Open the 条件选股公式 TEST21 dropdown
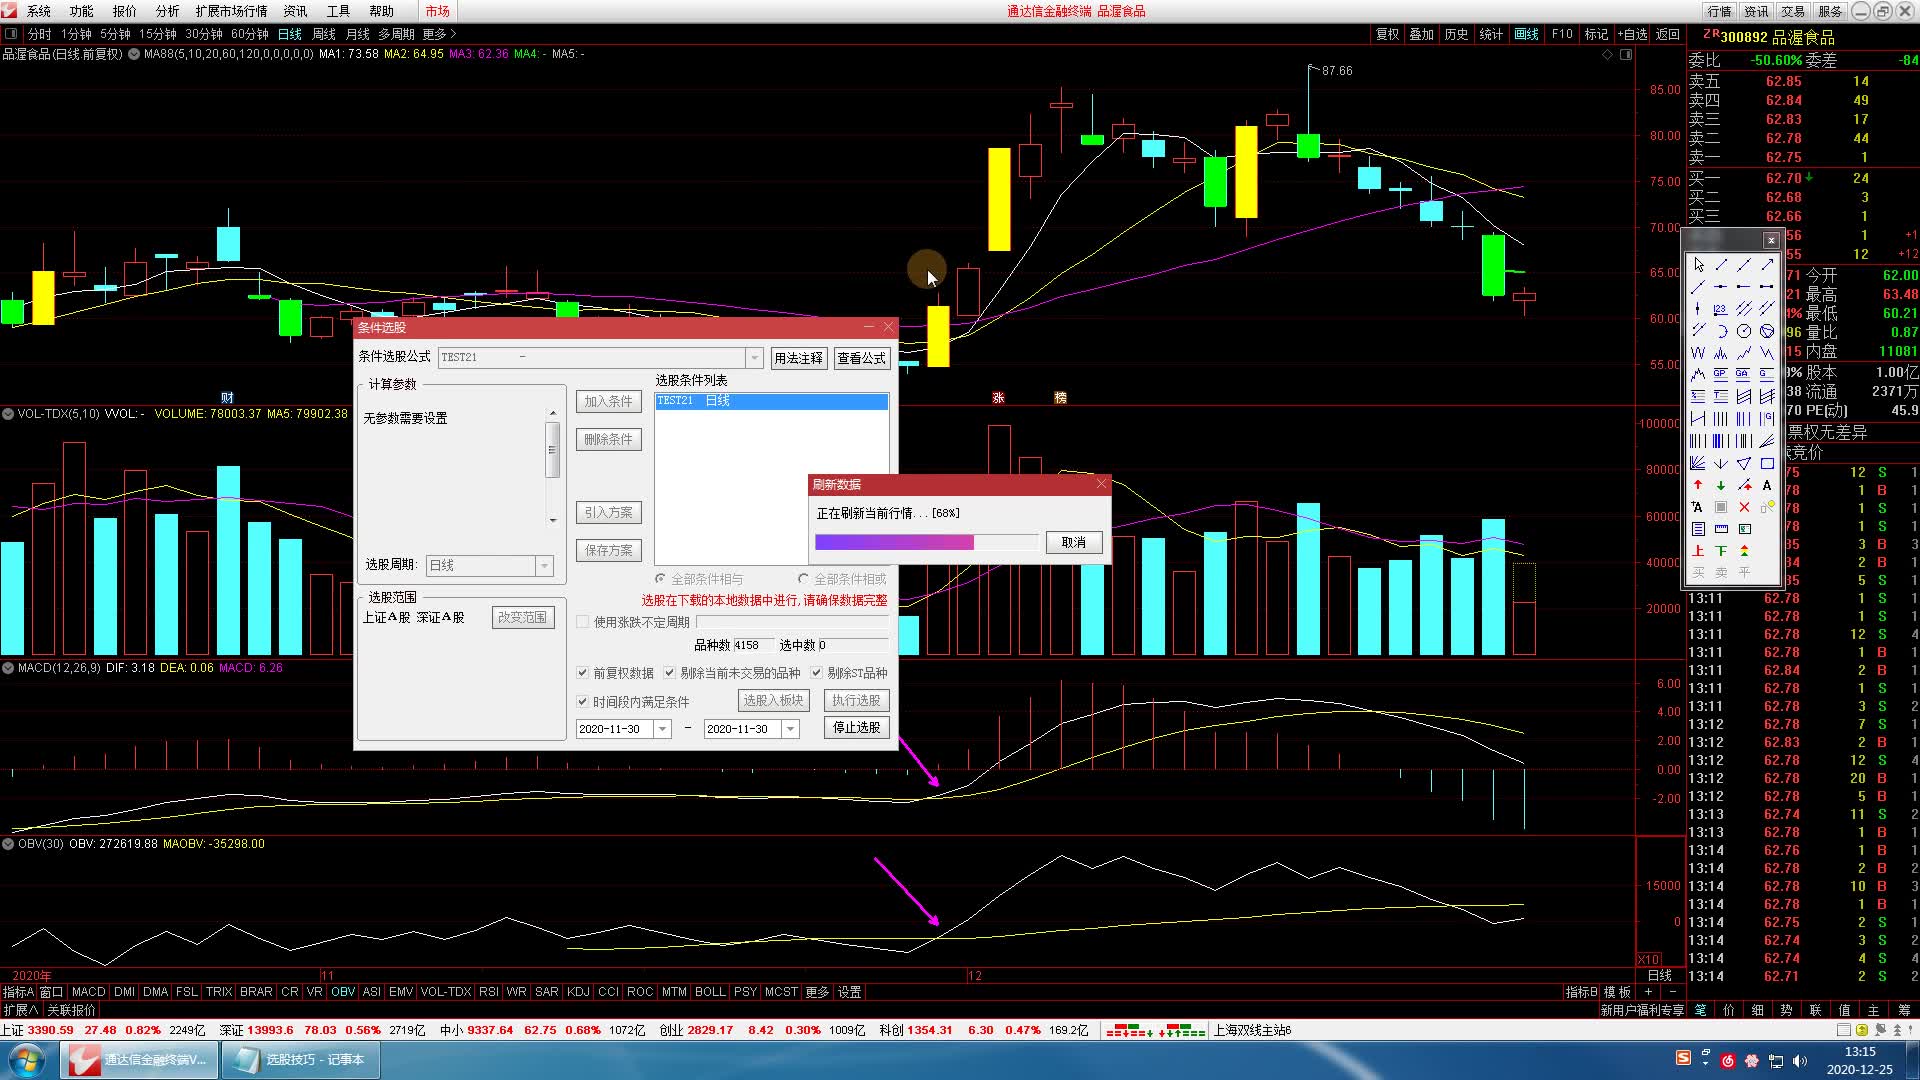The height and width of the screenshot is (1080, 1920). tap(754, 358)
